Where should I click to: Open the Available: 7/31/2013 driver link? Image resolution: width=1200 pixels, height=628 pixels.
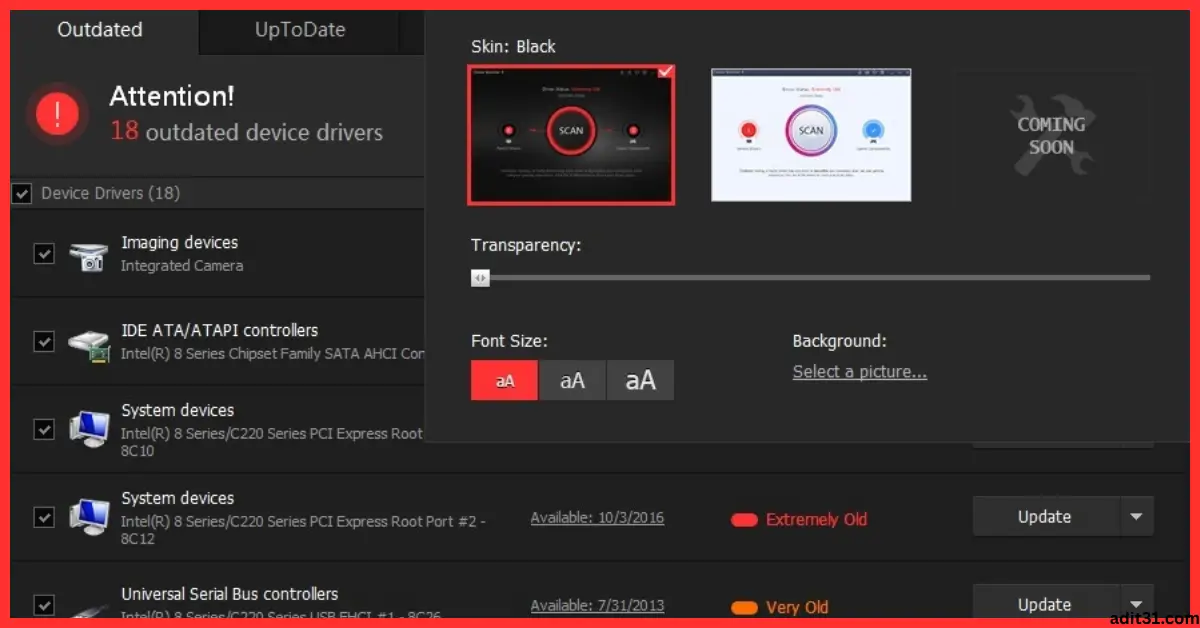[597, 606]
